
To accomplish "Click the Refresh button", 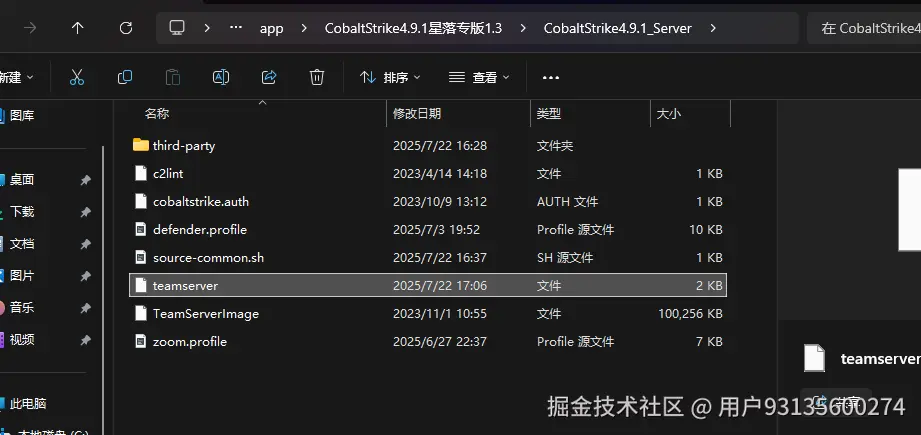I will point(126,28).
